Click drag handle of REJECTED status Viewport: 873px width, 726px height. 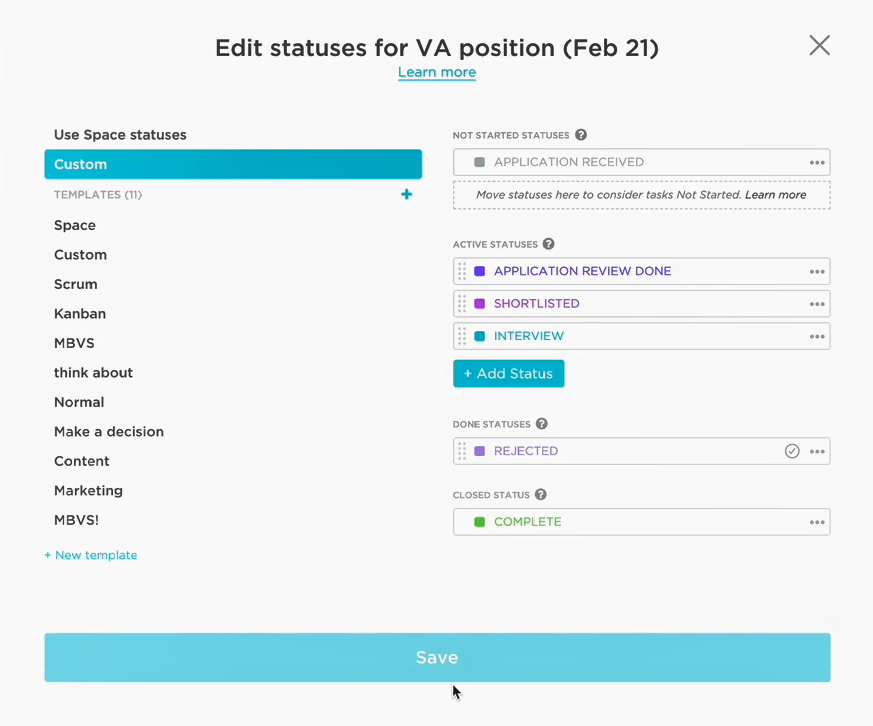click(x=462, y=451)
